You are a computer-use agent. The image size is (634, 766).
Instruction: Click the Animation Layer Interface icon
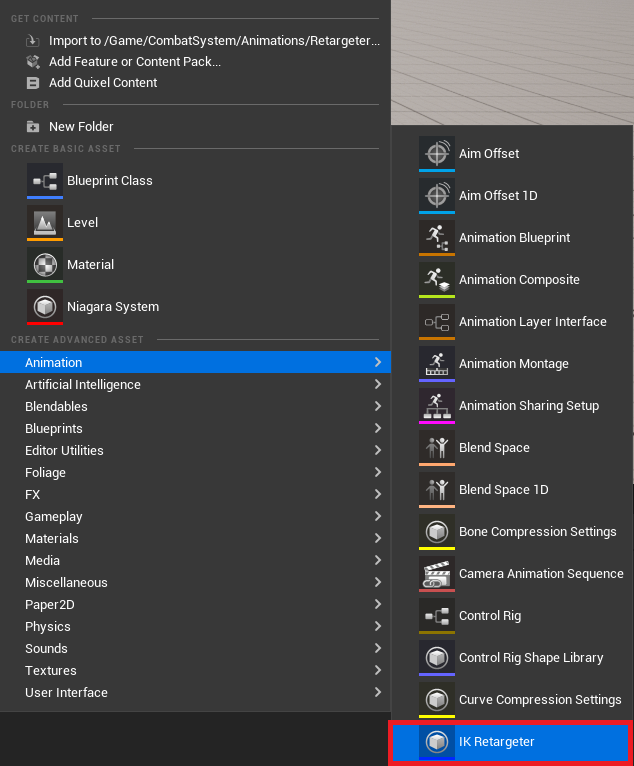point(437,322)
